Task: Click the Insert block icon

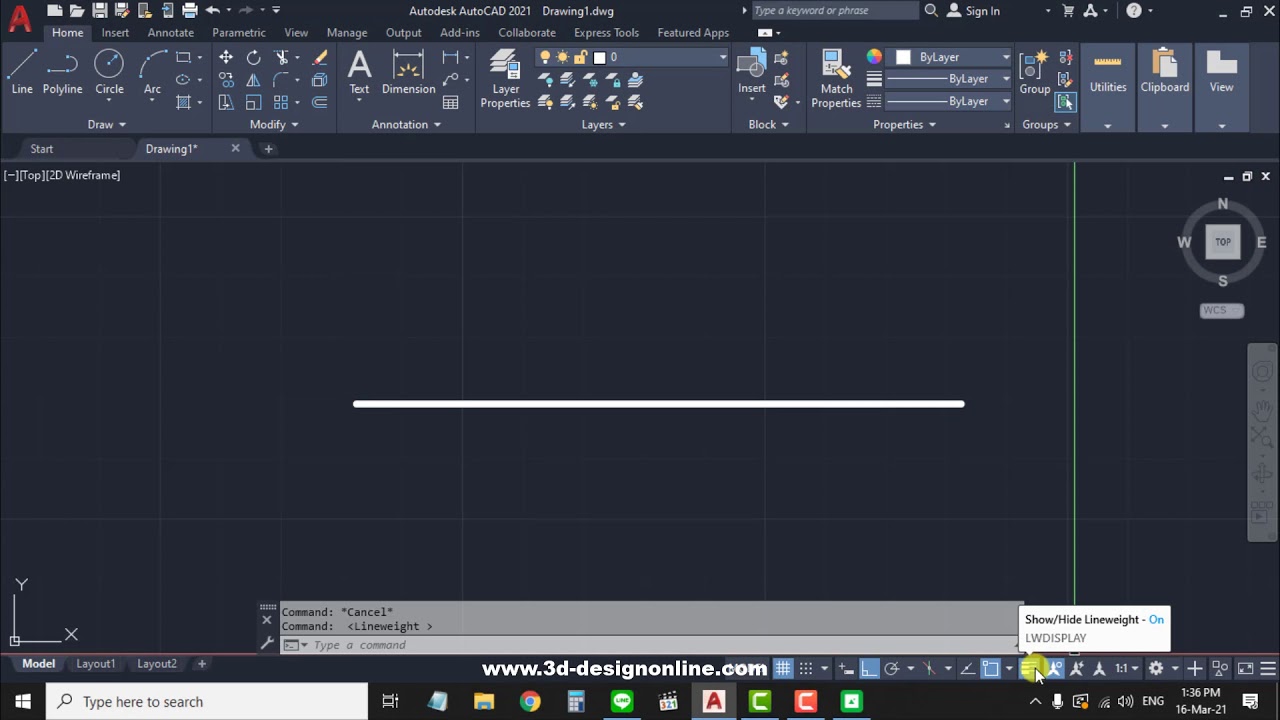Action: [x=752, y=73]
